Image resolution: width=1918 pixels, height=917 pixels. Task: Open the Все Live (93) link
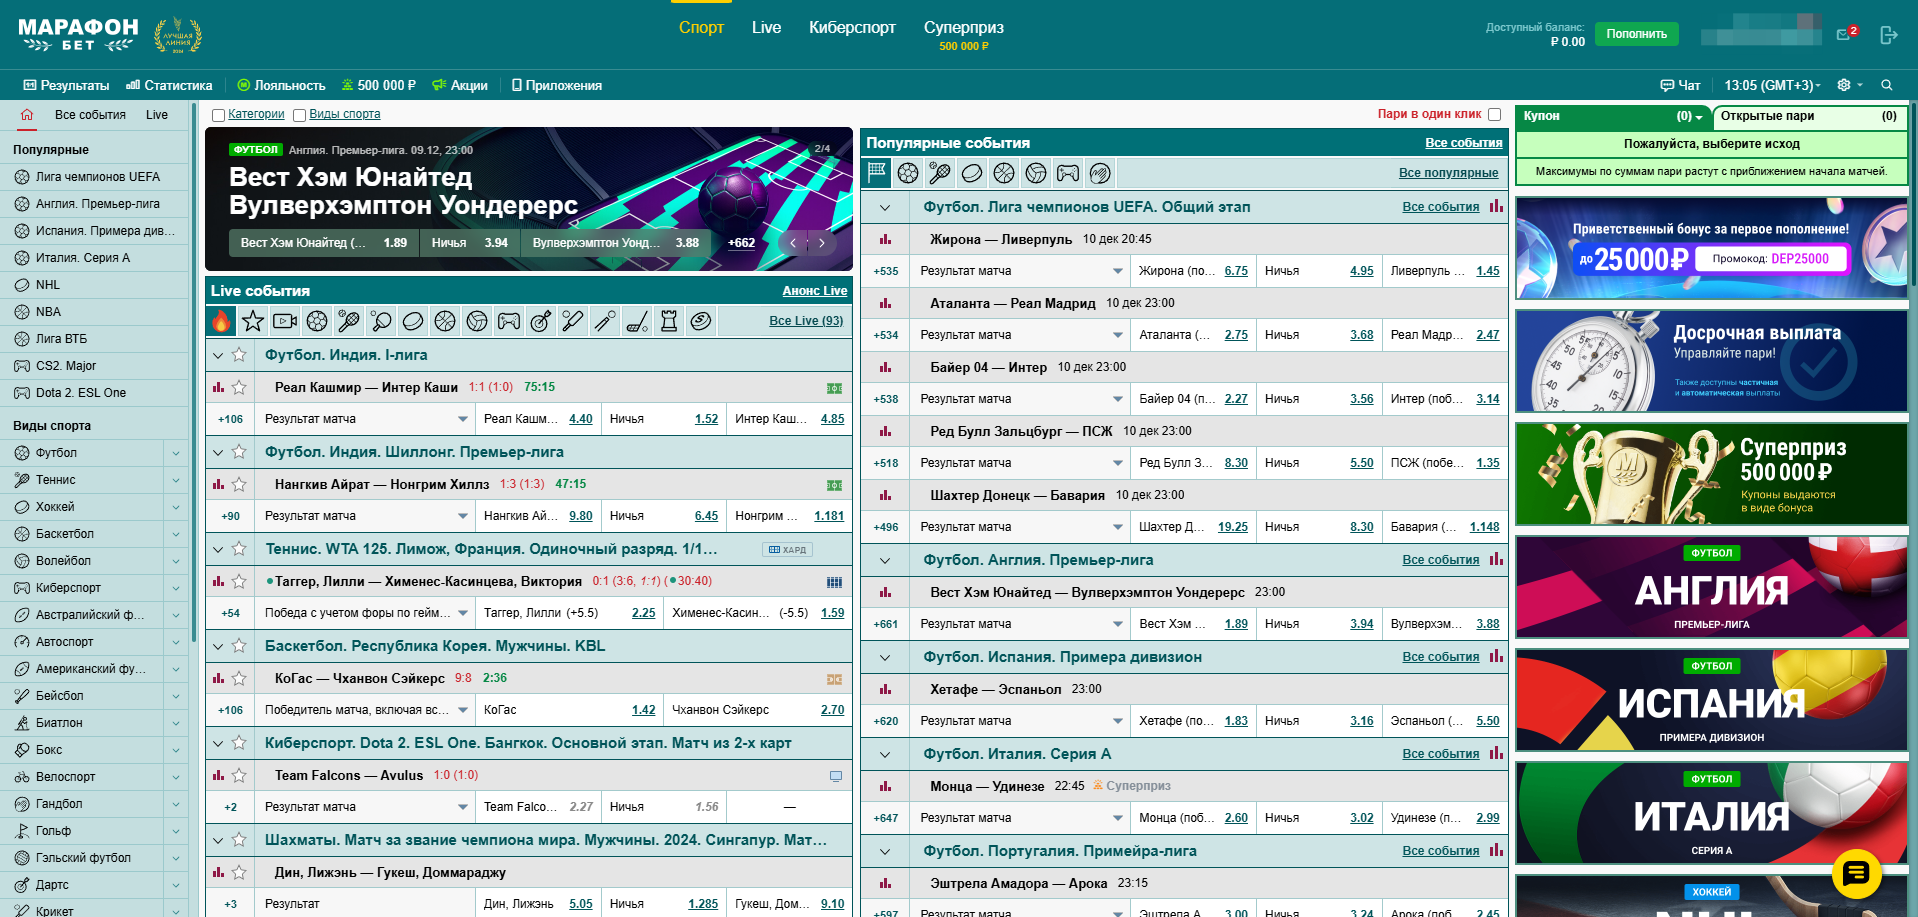[806, 321]
